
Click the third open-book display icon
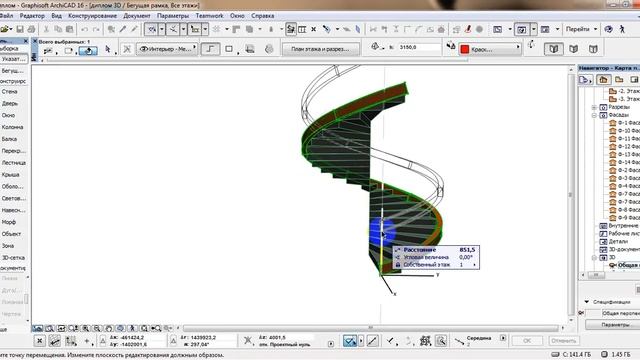coord(593,49)
